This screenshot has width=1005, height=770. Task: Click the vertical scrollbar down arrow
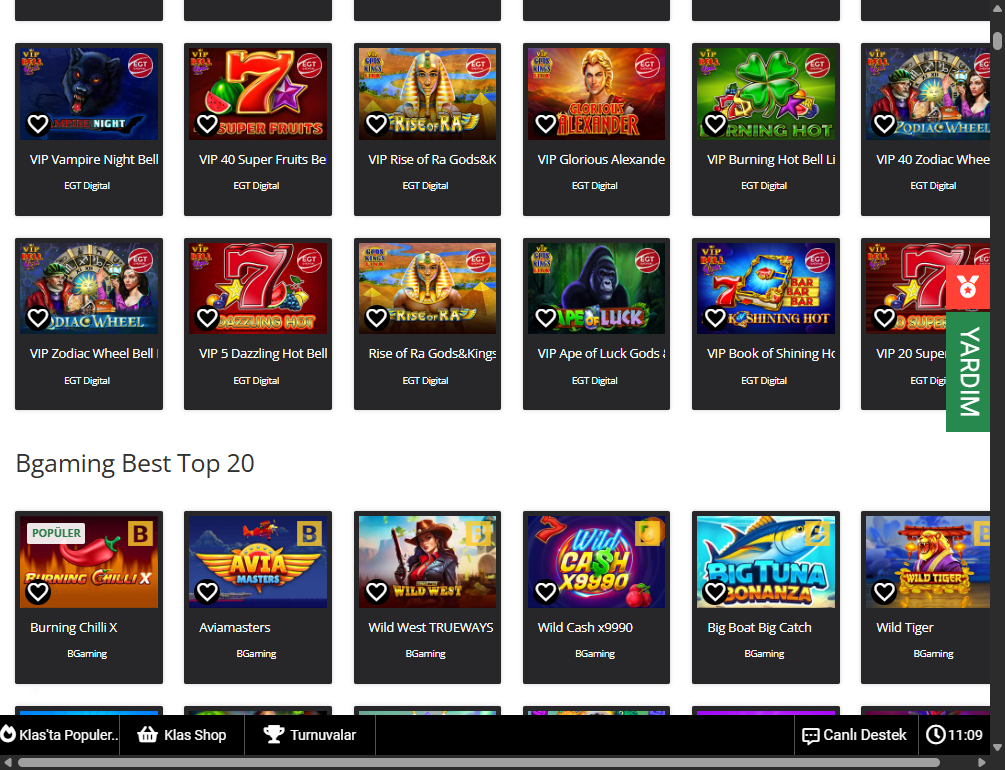coord(997,748)
